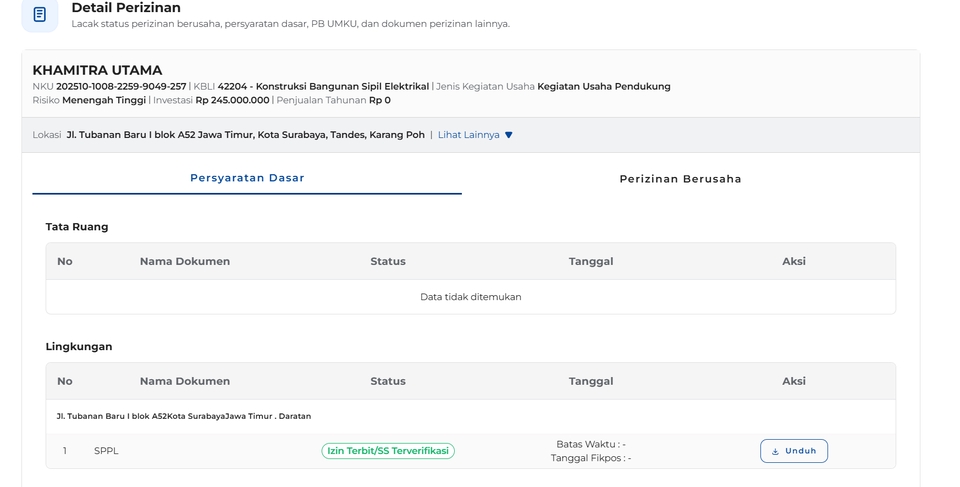Image resolution: width=960 pixels, height=487 pixels.
Task: Click the download icon in the Unduh button
Action: click(x=775, y=451)
